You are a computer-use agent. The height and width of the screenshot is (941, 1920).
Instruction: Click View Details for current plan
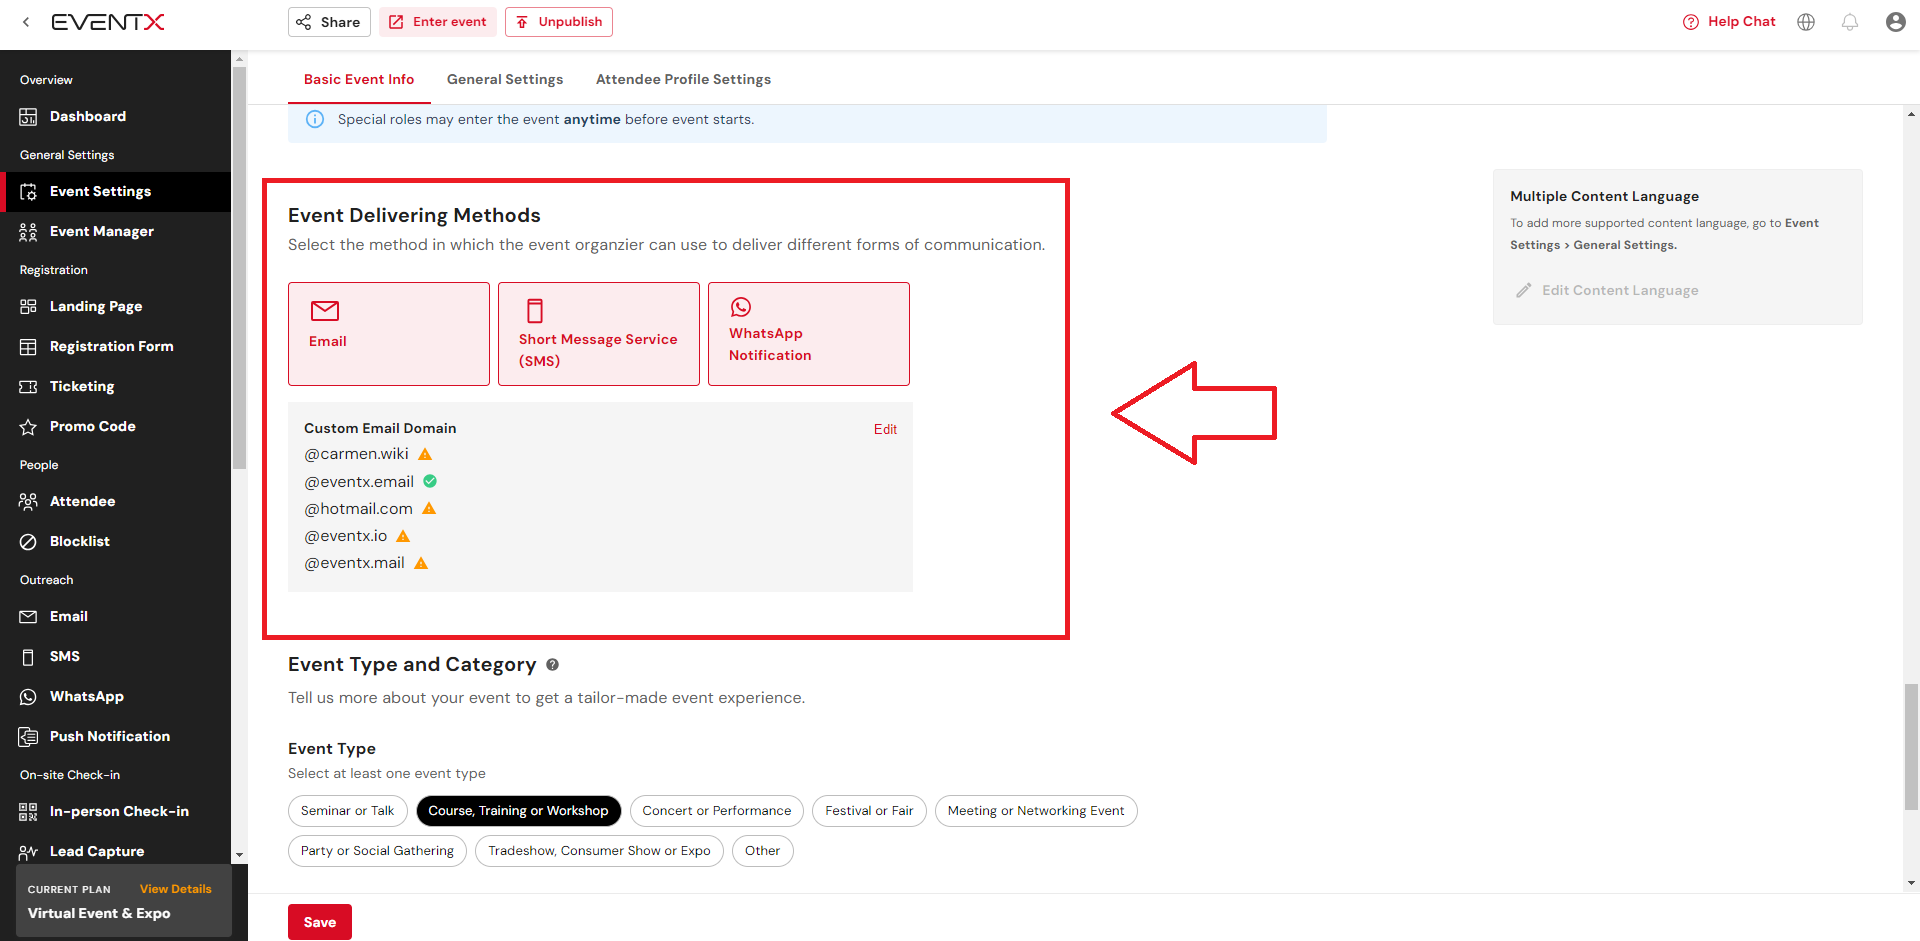(176, 889)
